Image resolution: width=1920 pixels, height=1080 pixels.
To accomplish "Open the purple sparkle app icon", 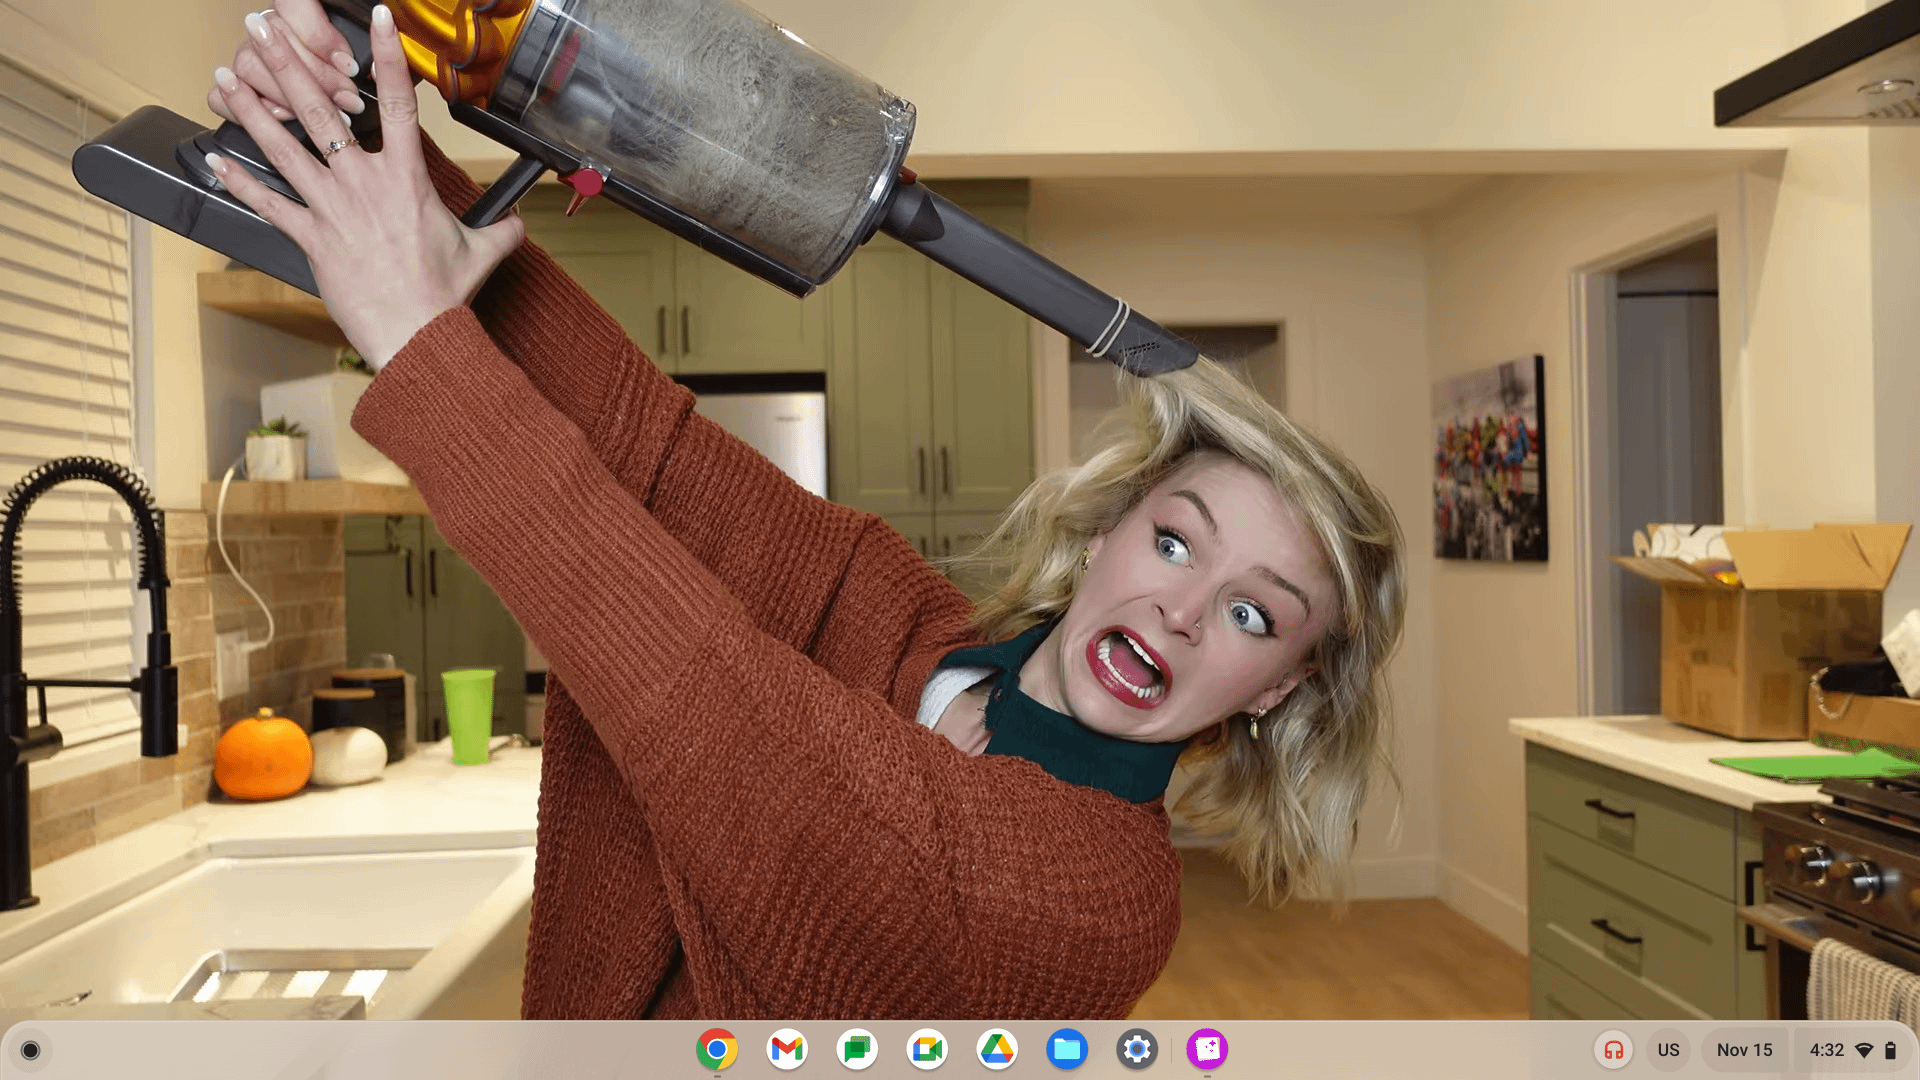I will click(x=1207, y=1049).
